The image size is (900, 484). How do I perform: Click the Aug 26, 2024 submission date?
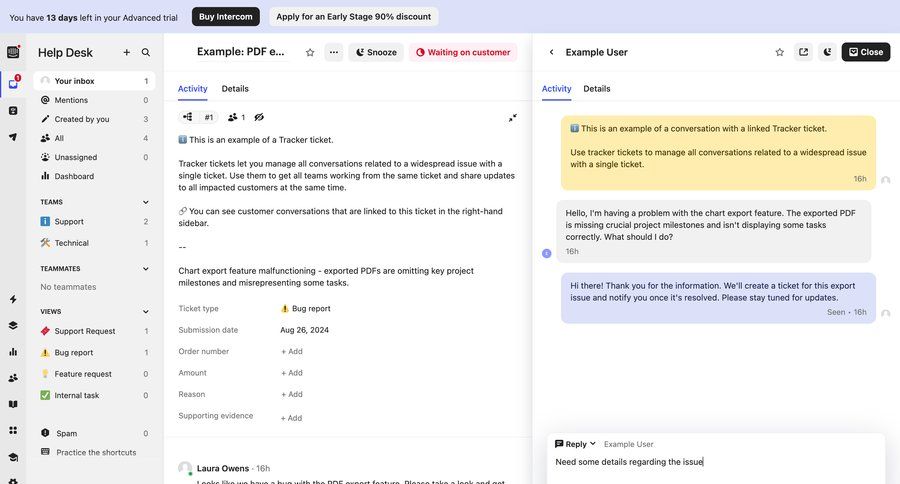(x=304, y=330)
